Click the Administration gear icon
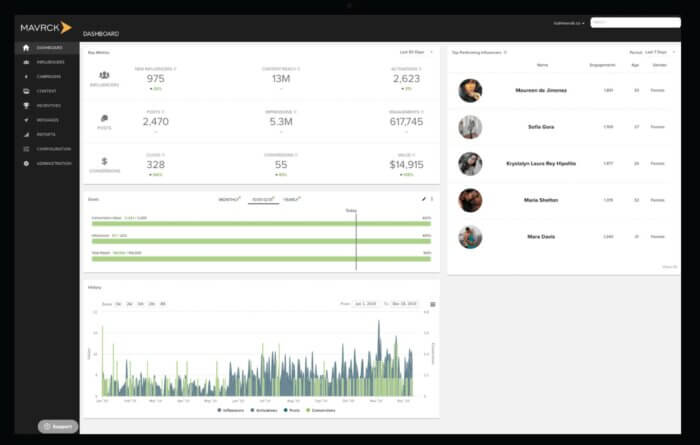Image resolution: width=700 pixels, height=445 pixels. tap(26, 163)
